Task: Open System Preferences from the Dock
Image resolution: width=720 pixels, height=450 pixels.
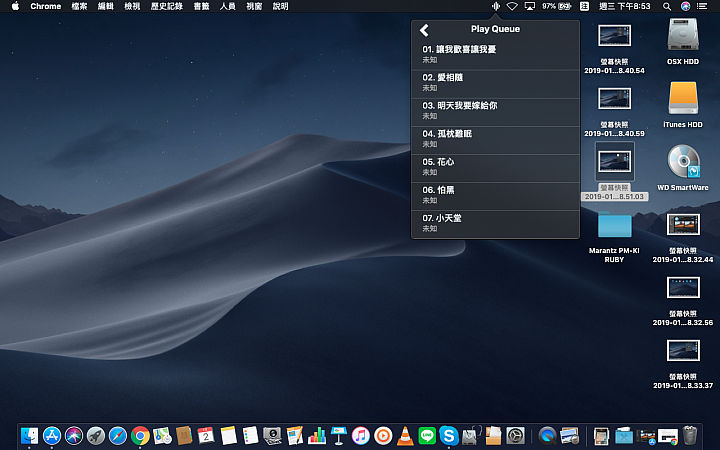Action: pyautogui.click(x=515, y=435)
